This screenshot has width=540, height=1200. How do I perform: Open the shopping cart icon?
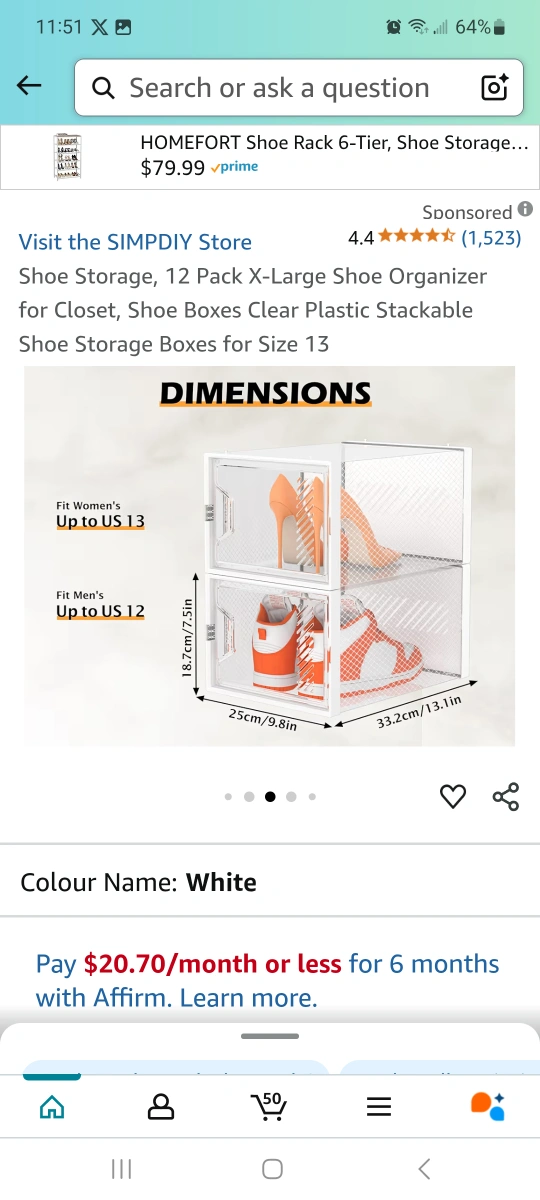coord(268,1105)
